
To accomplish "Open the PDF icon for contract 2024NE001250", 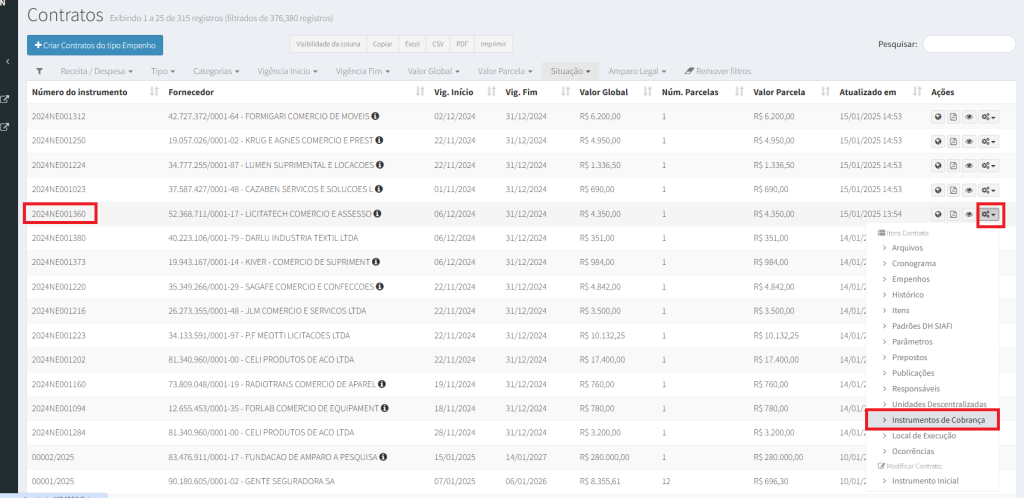I will 953,141.
